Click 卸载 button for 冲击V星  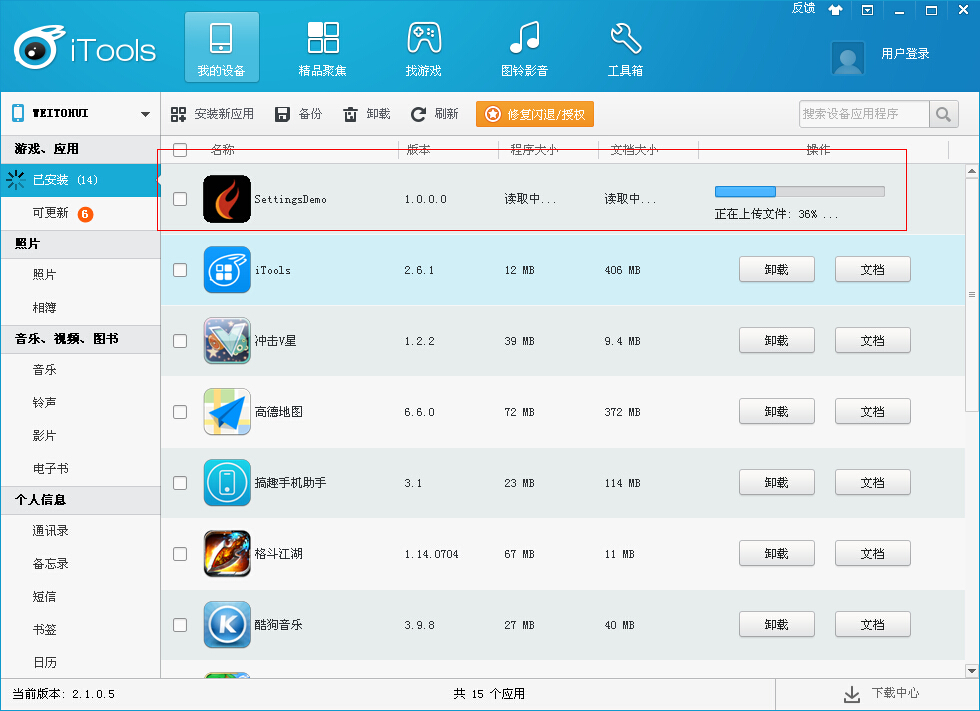777,341
